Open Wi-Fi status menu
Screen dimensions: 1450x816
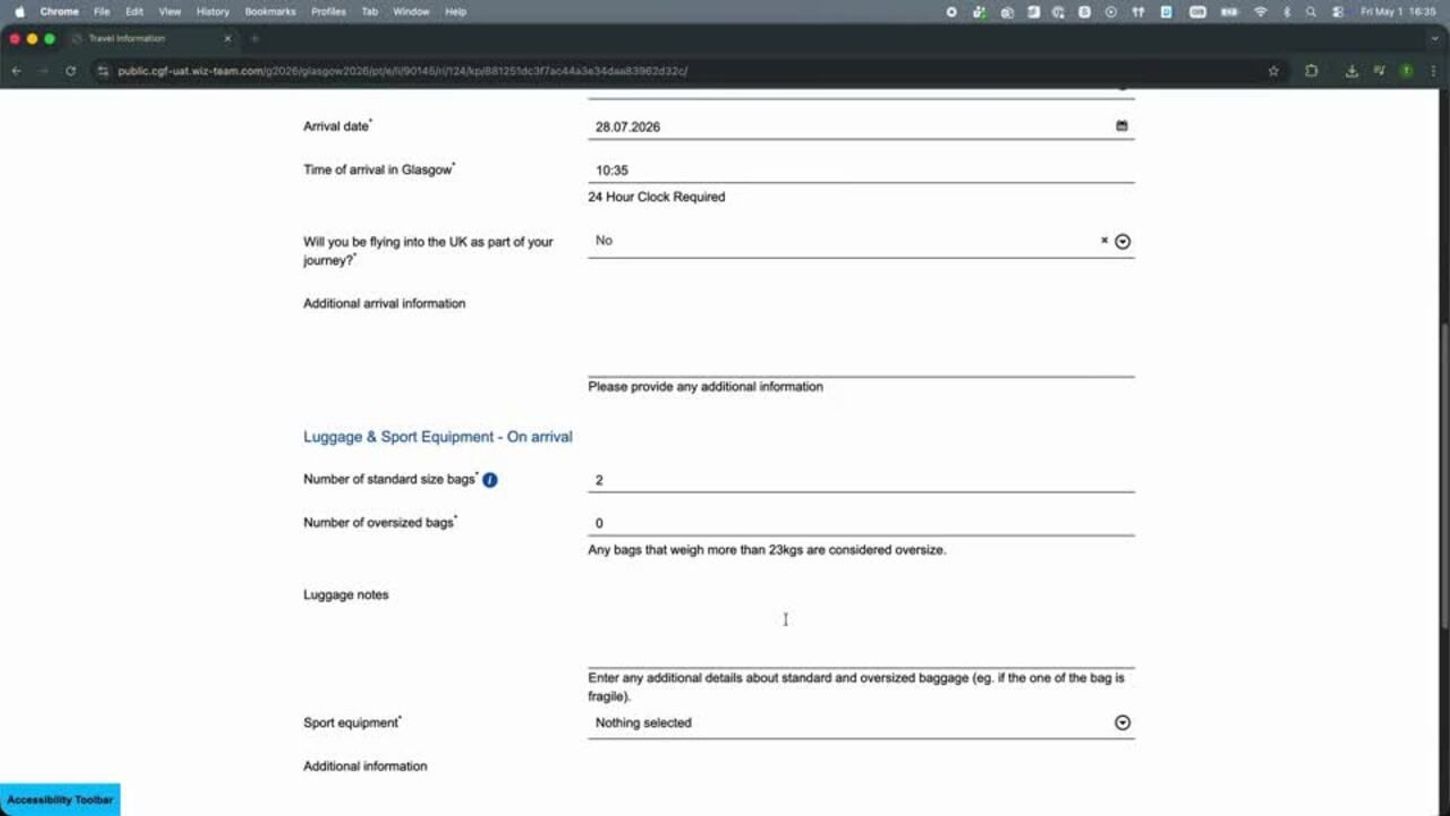(1260, 12)
